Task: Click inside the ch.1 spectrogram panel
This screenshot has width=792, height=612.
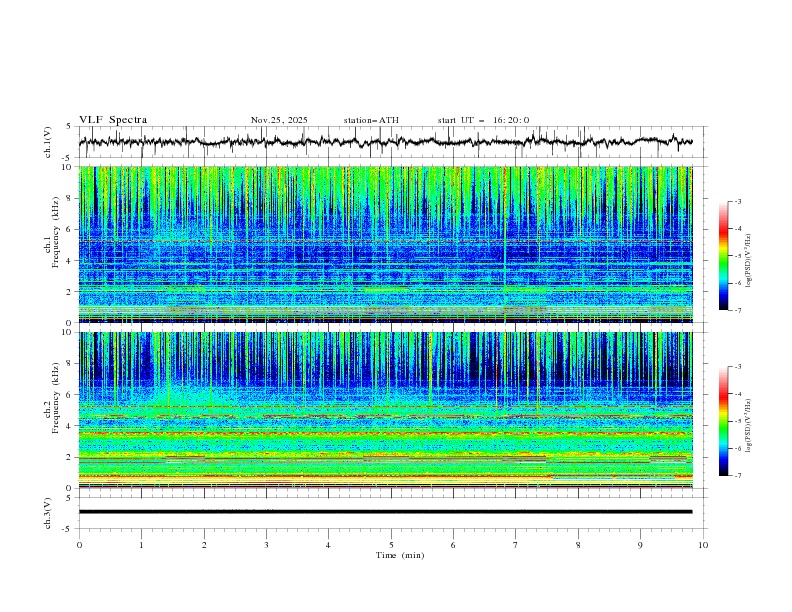Action: tap(385, 244)
